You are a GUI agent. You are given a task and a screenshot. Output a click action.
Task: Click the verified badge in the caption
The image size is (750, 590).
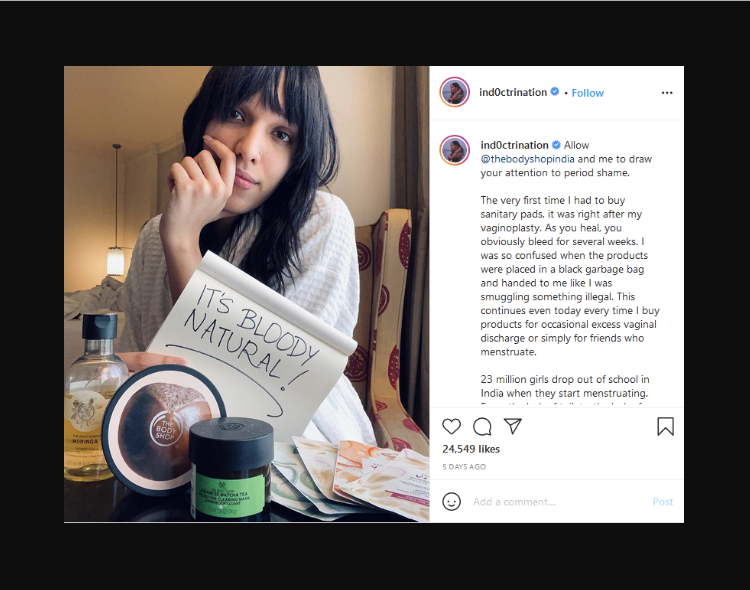coord(556,145)
